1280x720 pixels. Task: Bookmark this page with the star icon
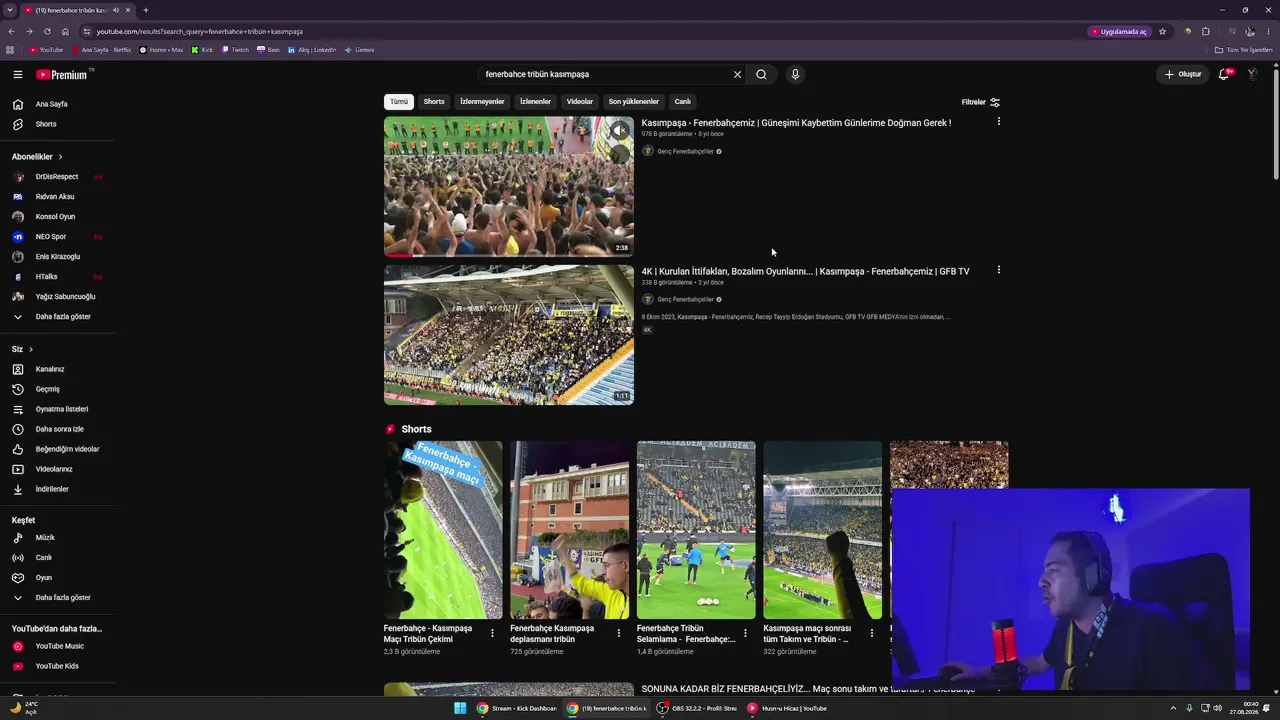[1162, 31]
